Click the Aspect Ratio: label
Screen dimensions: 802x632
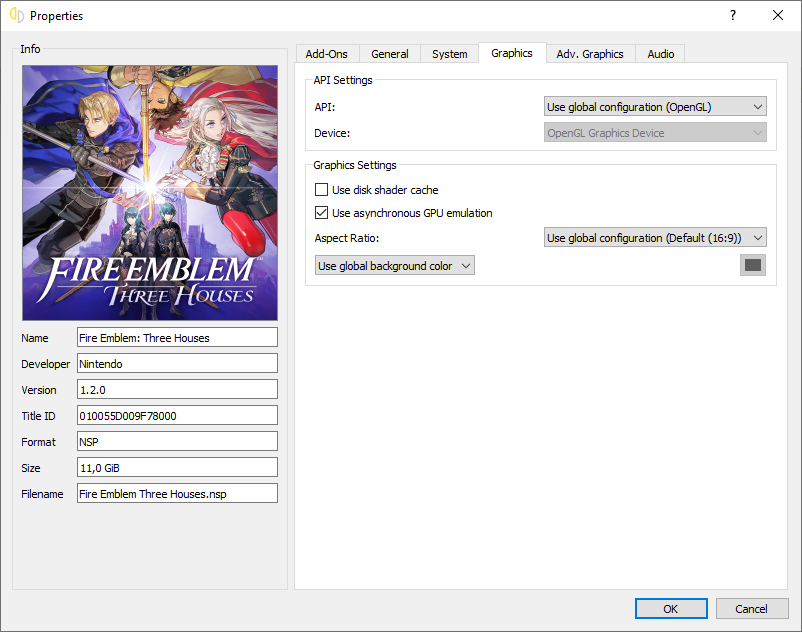[x=347, y=238]
